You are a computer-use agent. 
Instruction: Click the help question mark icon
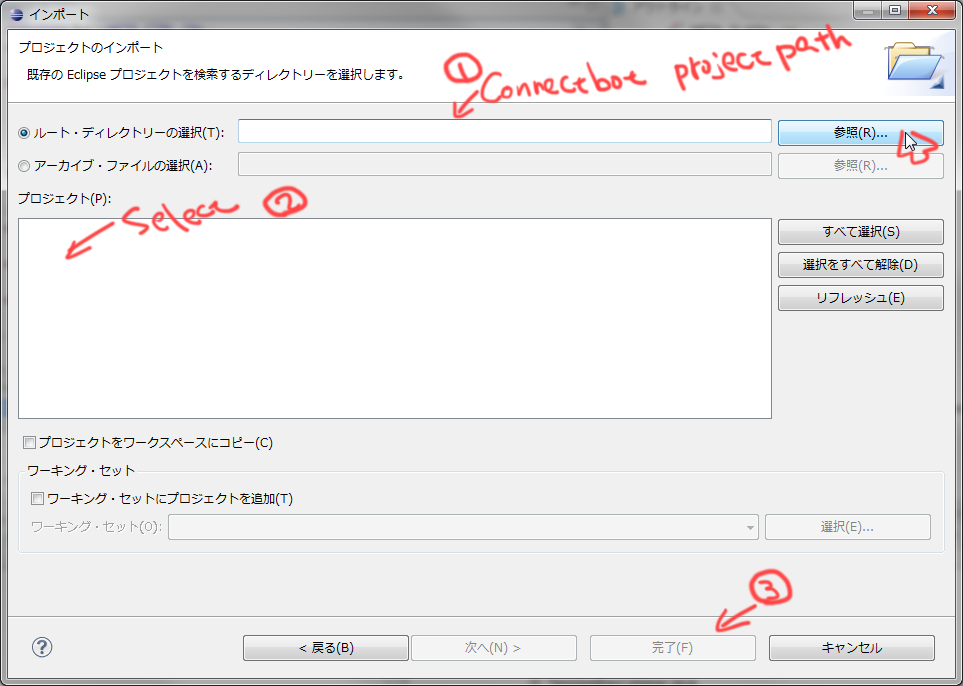[42, 647]
